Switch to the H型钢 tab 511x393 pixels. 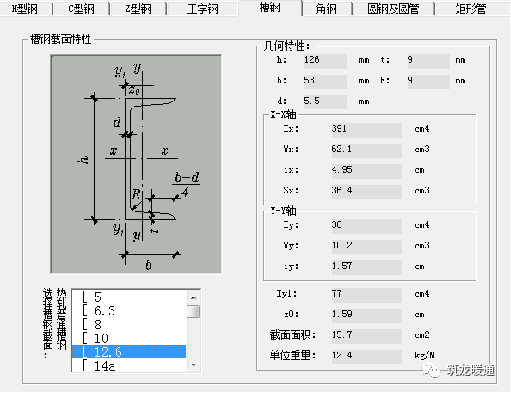click(x=25, y=8)
